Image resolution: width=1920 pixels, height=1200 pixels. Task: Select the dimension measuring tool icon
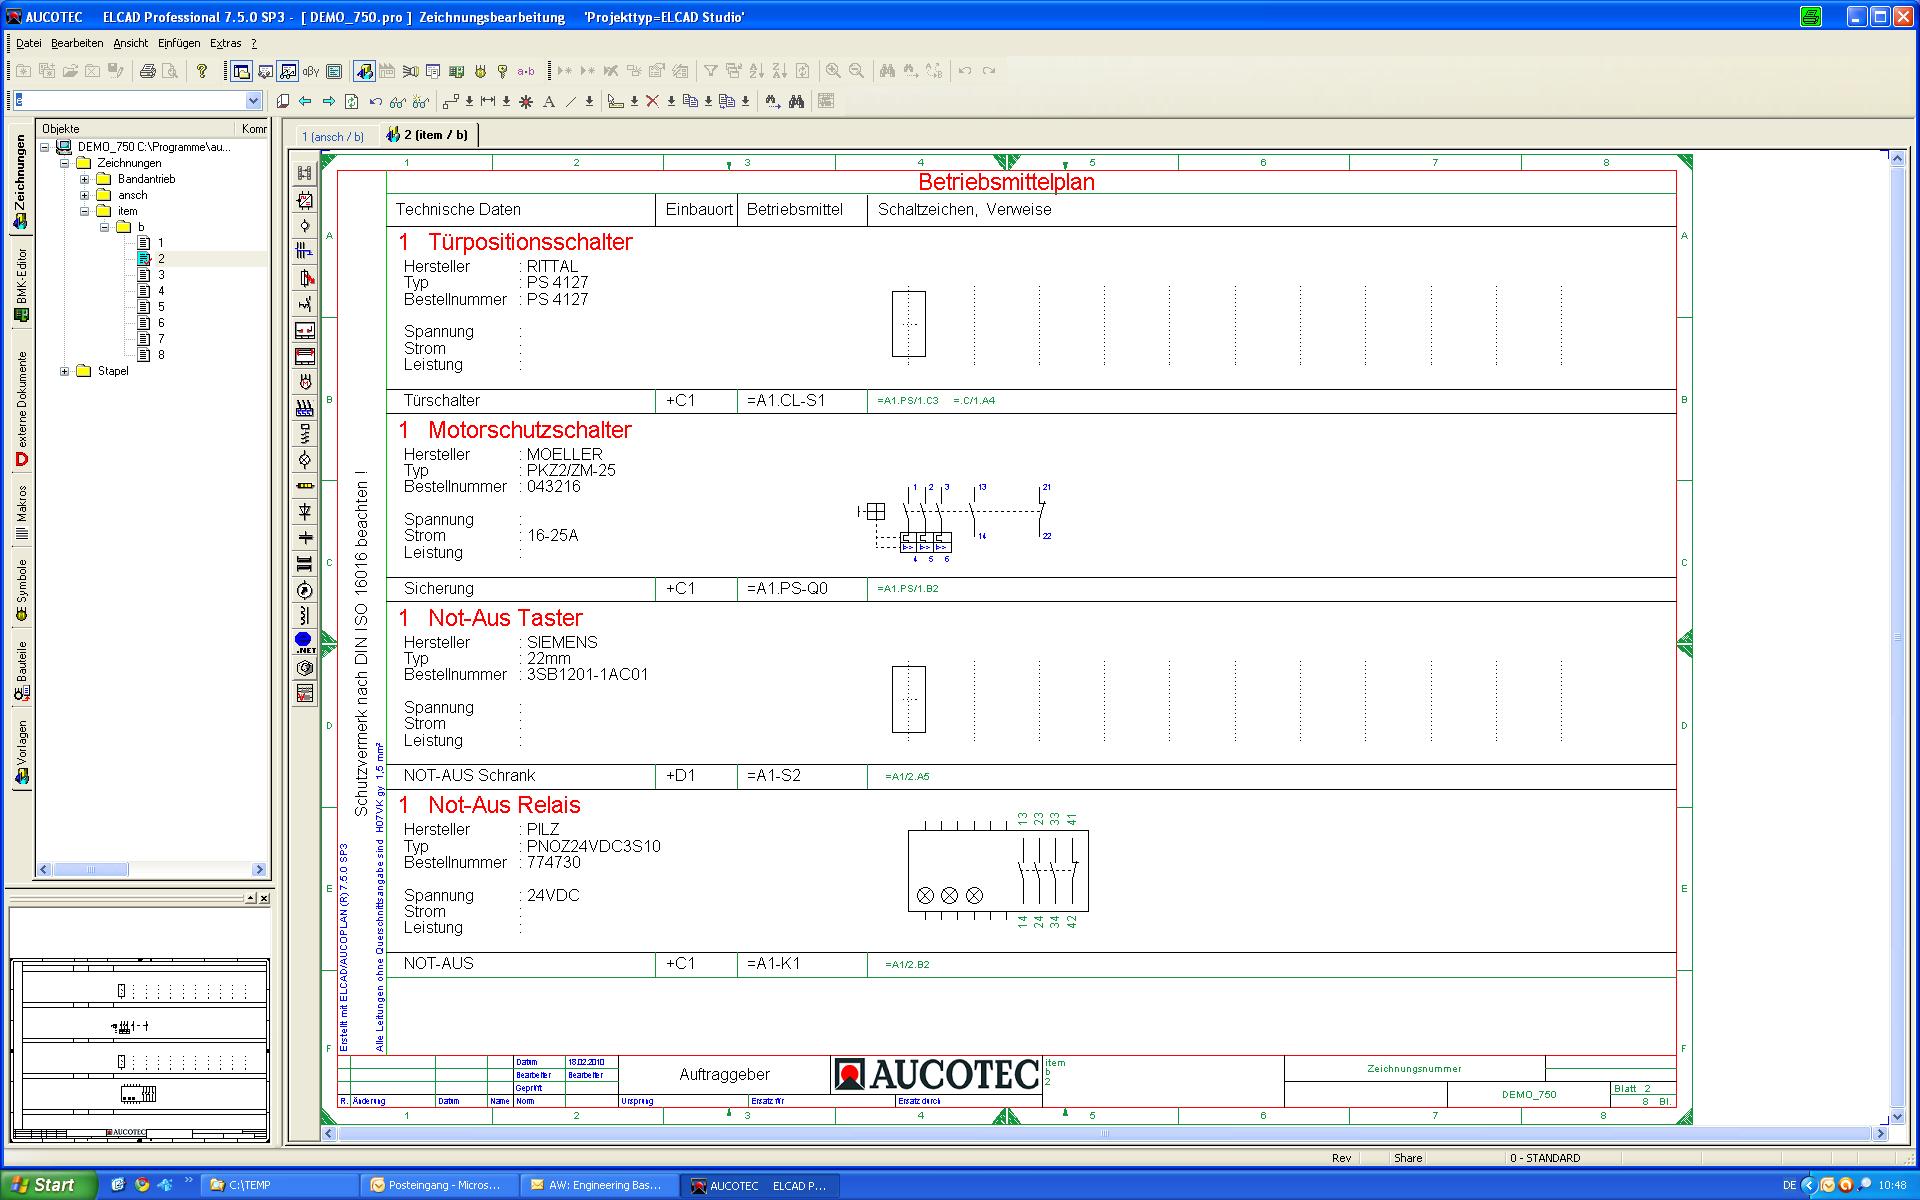point(488,101)
